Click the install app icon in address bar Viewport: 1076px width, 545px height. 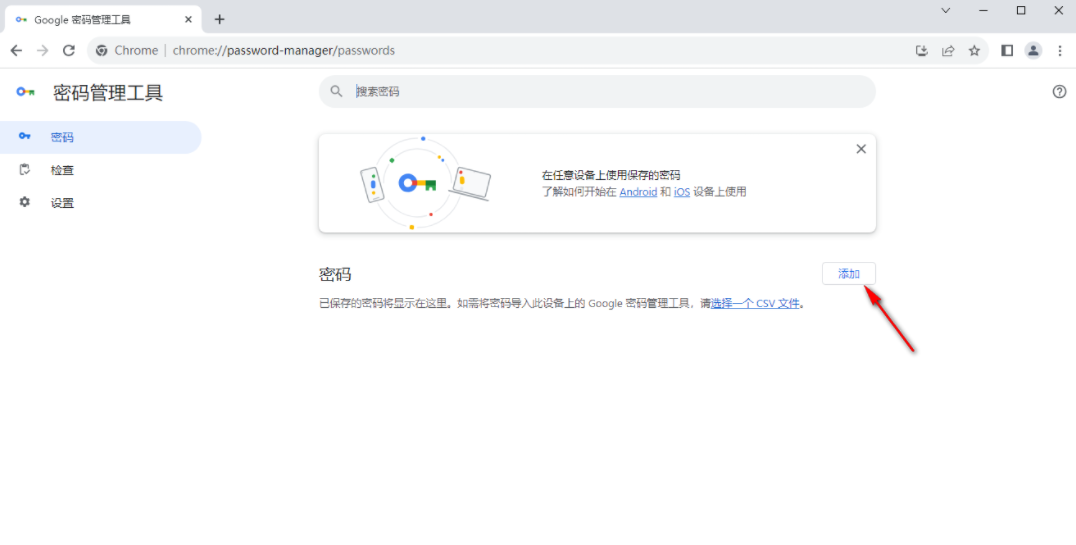coord(922,50)
